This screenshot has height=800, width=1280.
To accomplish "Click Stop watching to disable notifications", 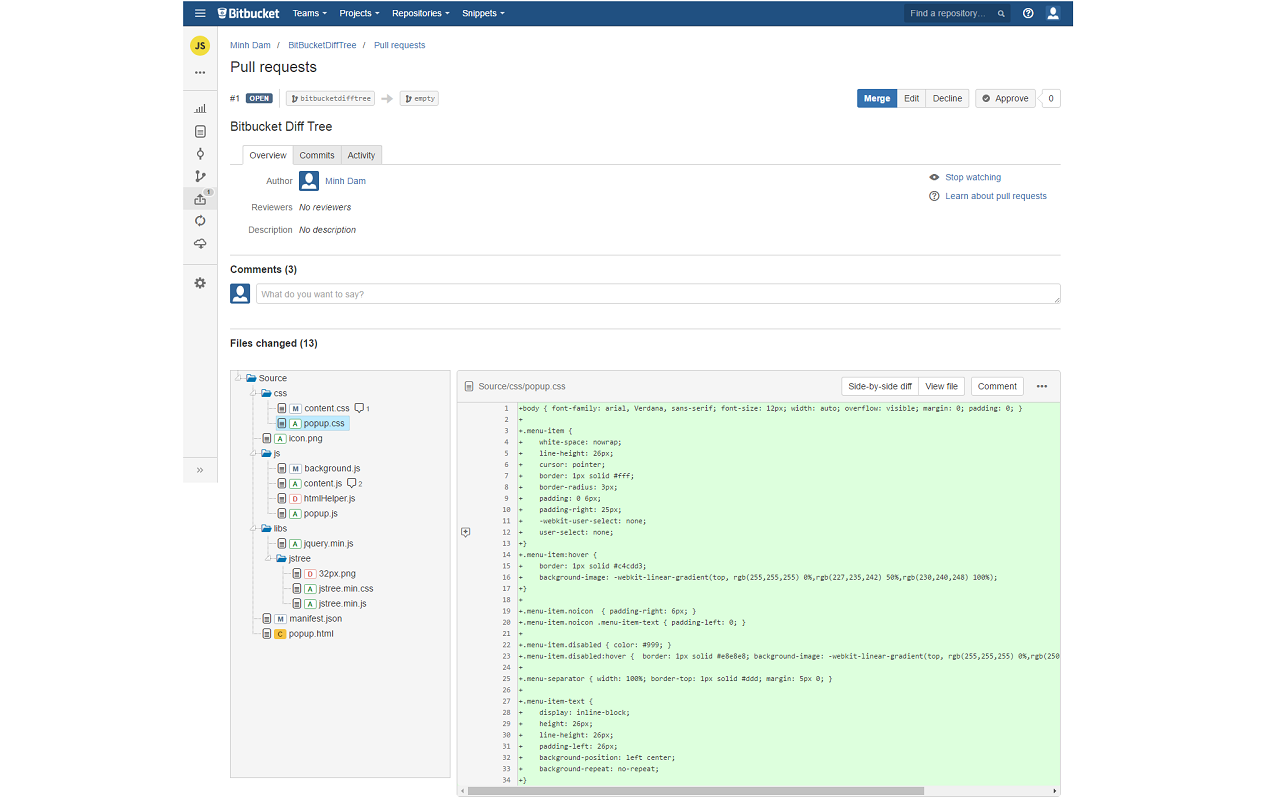I will (971, 177).
